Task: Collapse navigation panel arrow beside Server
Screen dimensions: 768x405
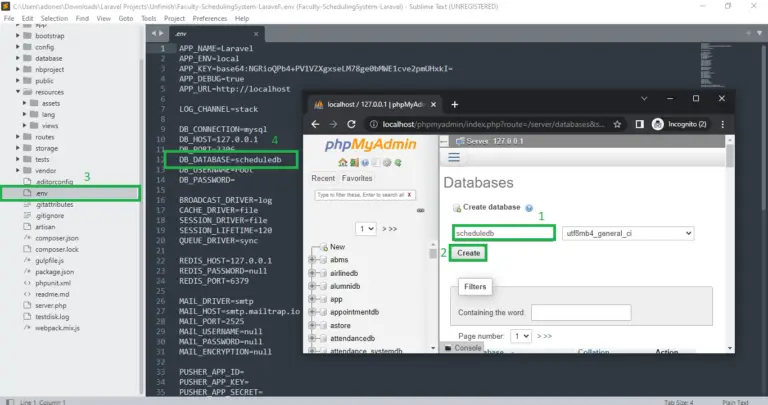Action: (x=444, y=141)
